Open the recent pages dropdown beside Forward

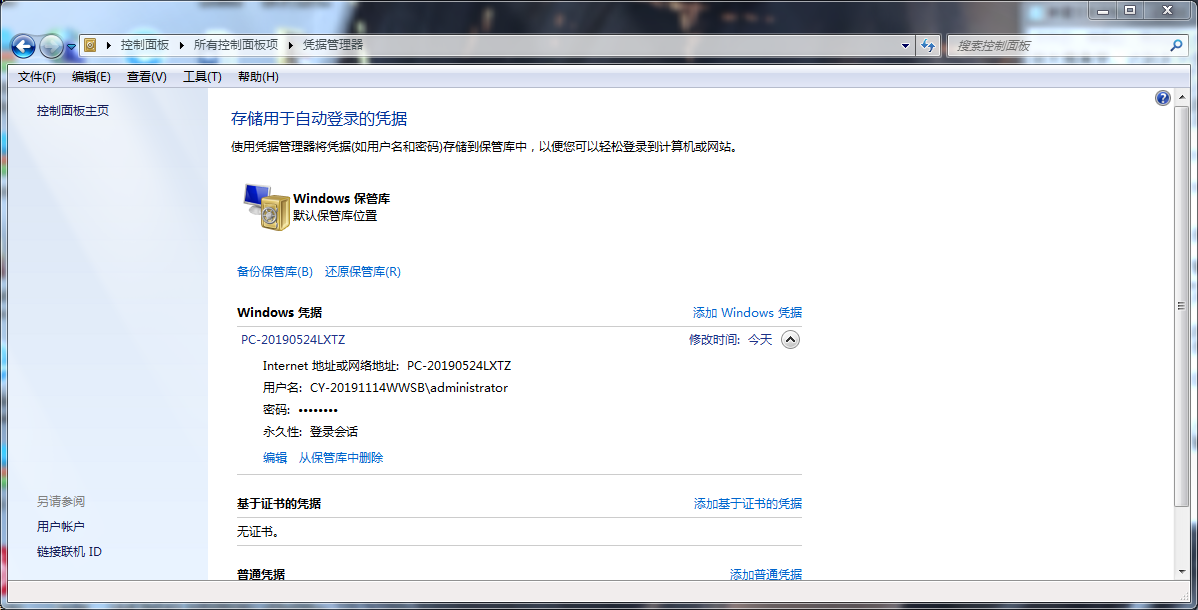click(71, 47)
